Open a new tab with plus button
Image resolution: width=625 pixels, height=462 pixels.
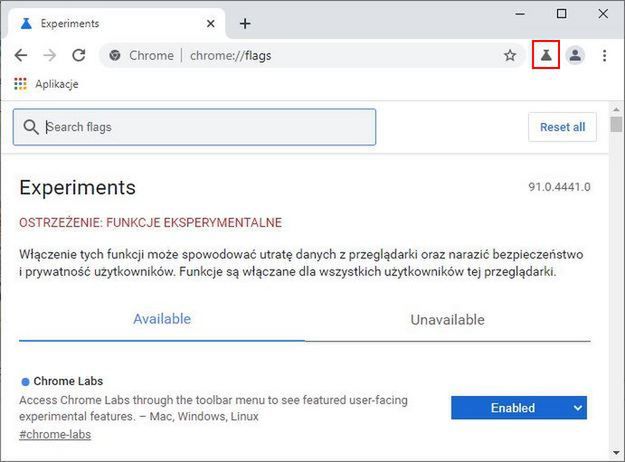(x=245, y=23)
